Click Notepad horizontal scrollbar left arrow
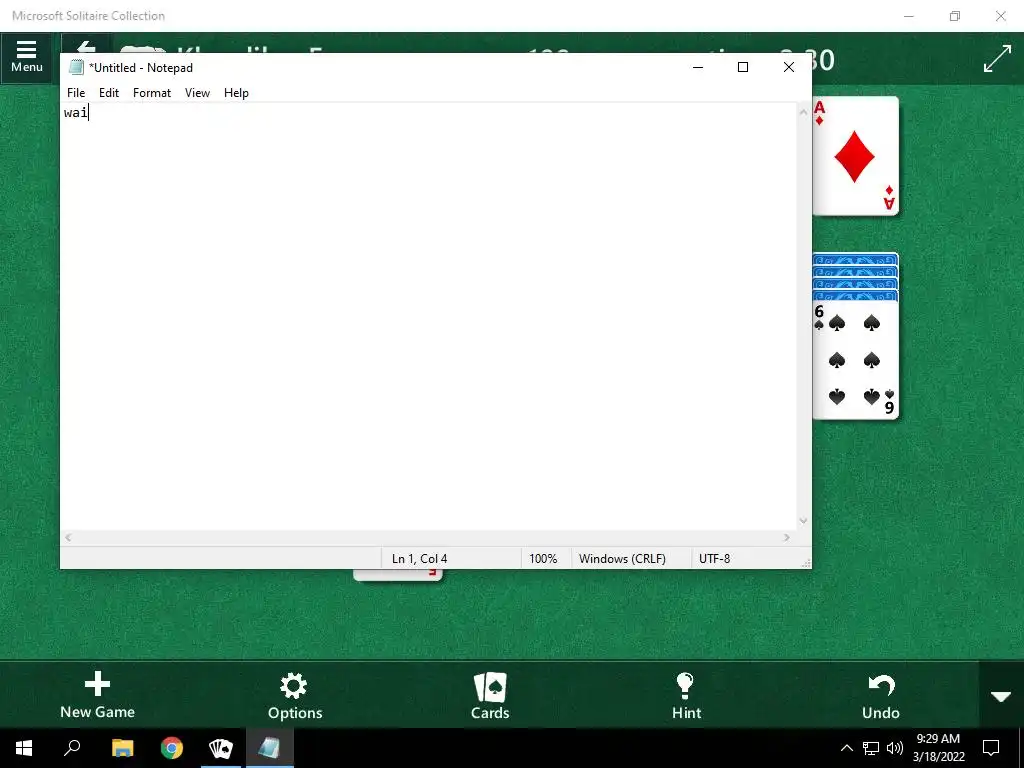The image size is (1024, 768). click(x=68, y=537)
